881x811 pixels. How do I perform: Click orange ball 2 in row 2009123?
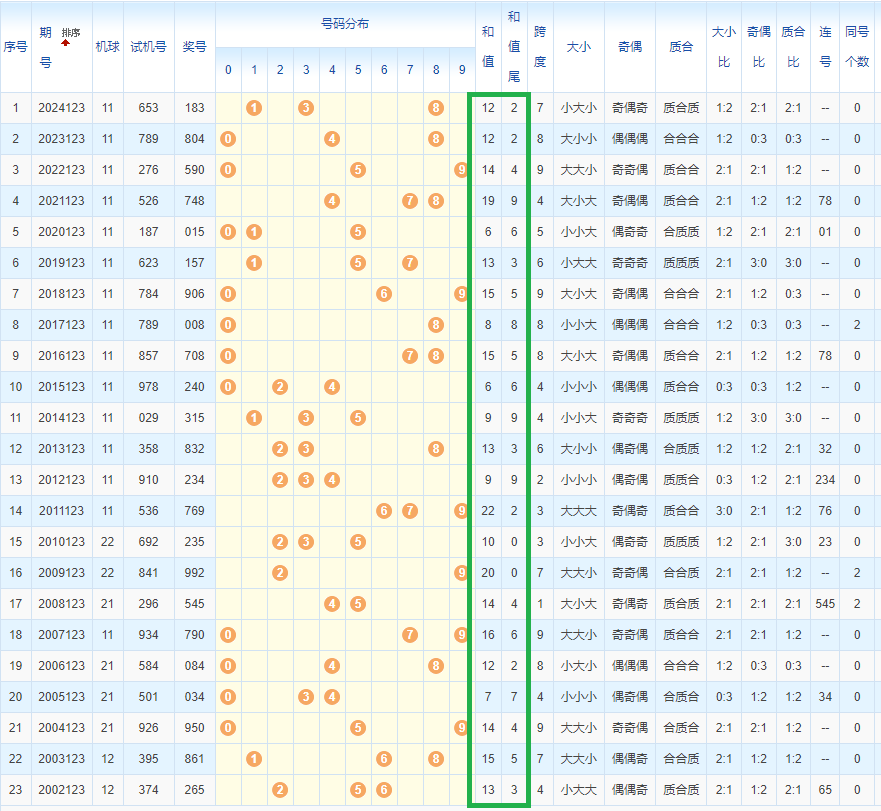(280, 573)
